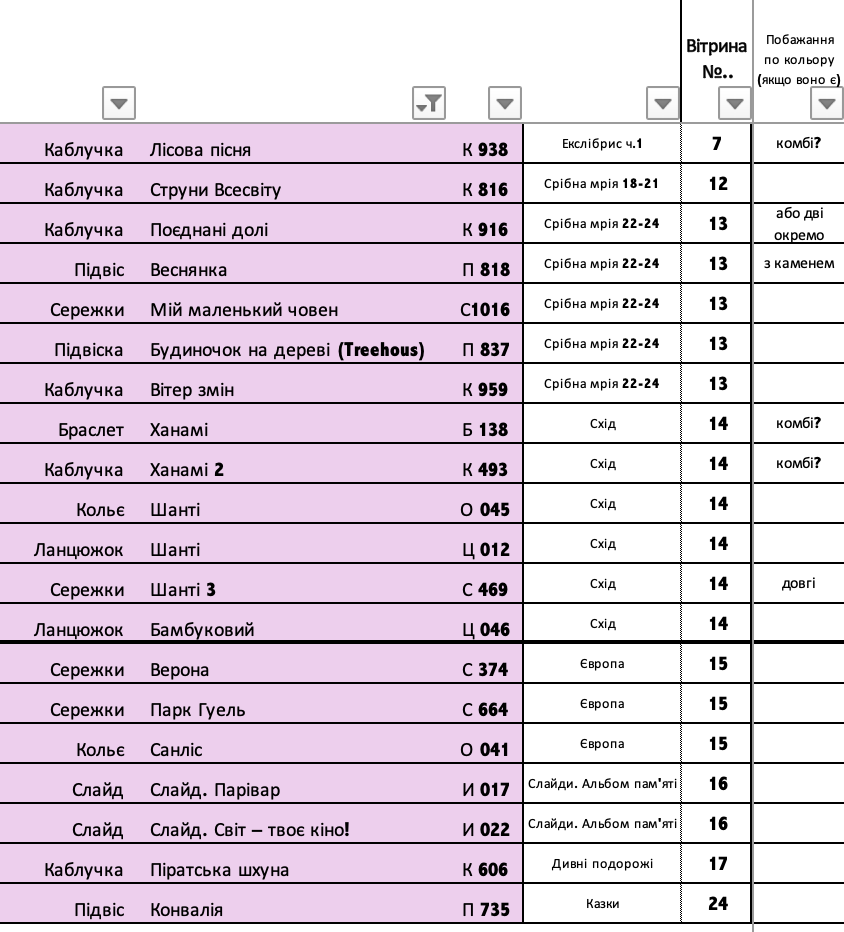Open the filter dropdown above the collection names

(663, 103)
